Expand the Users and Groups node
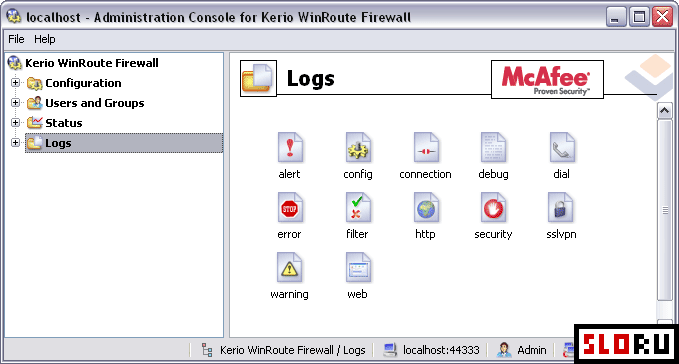 point(15,103)
